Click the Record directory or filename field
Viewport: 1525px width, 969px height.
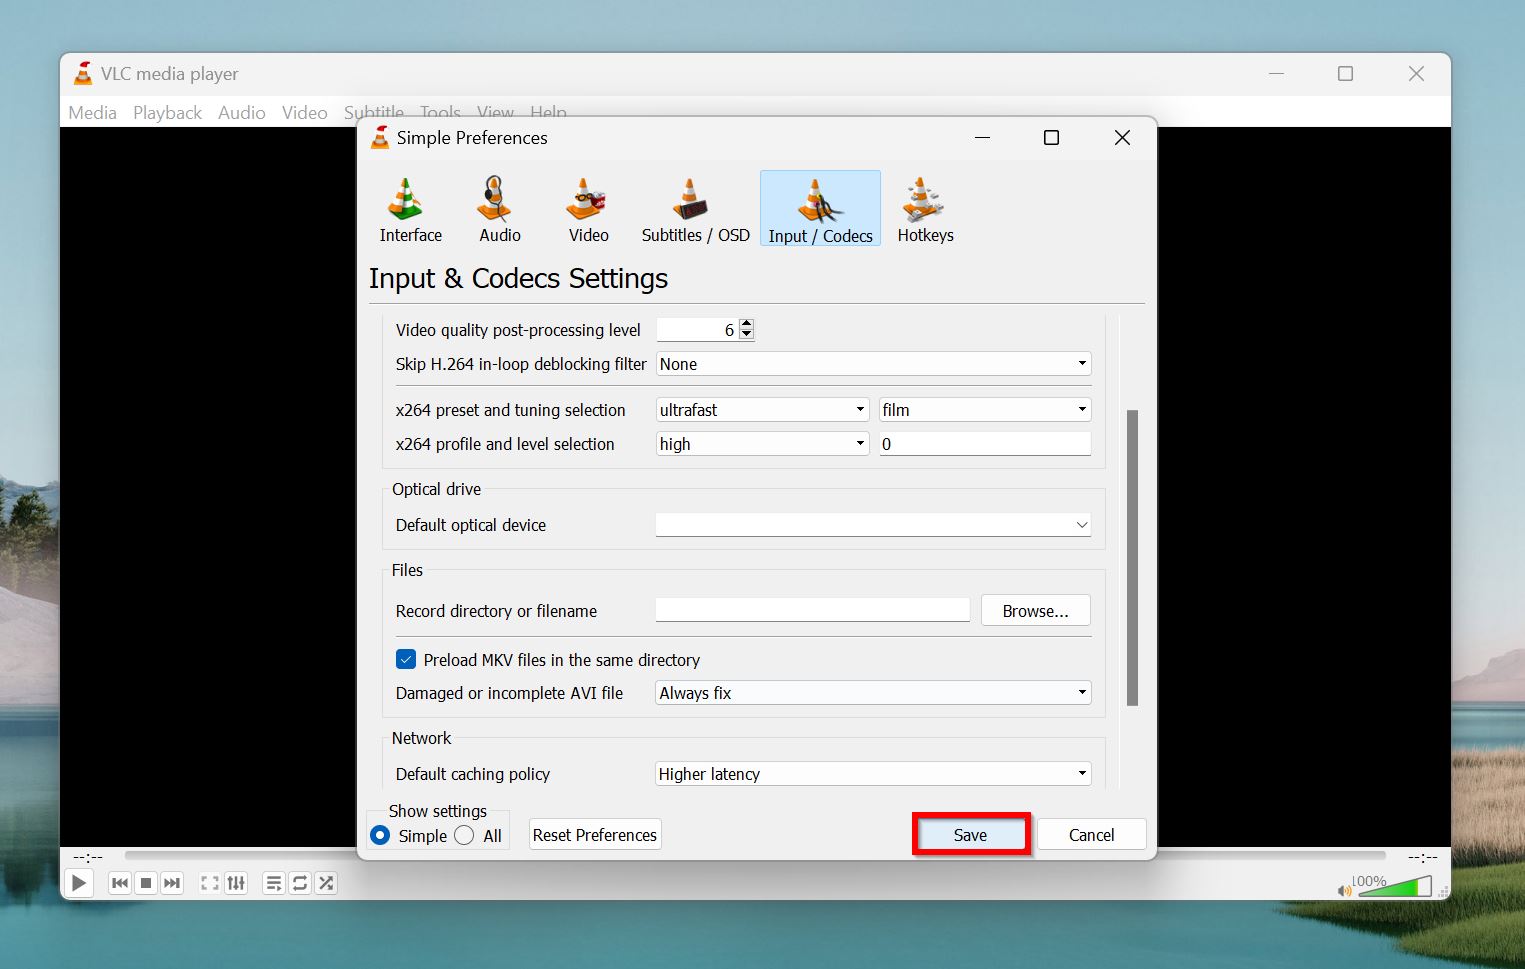(812, 610)
